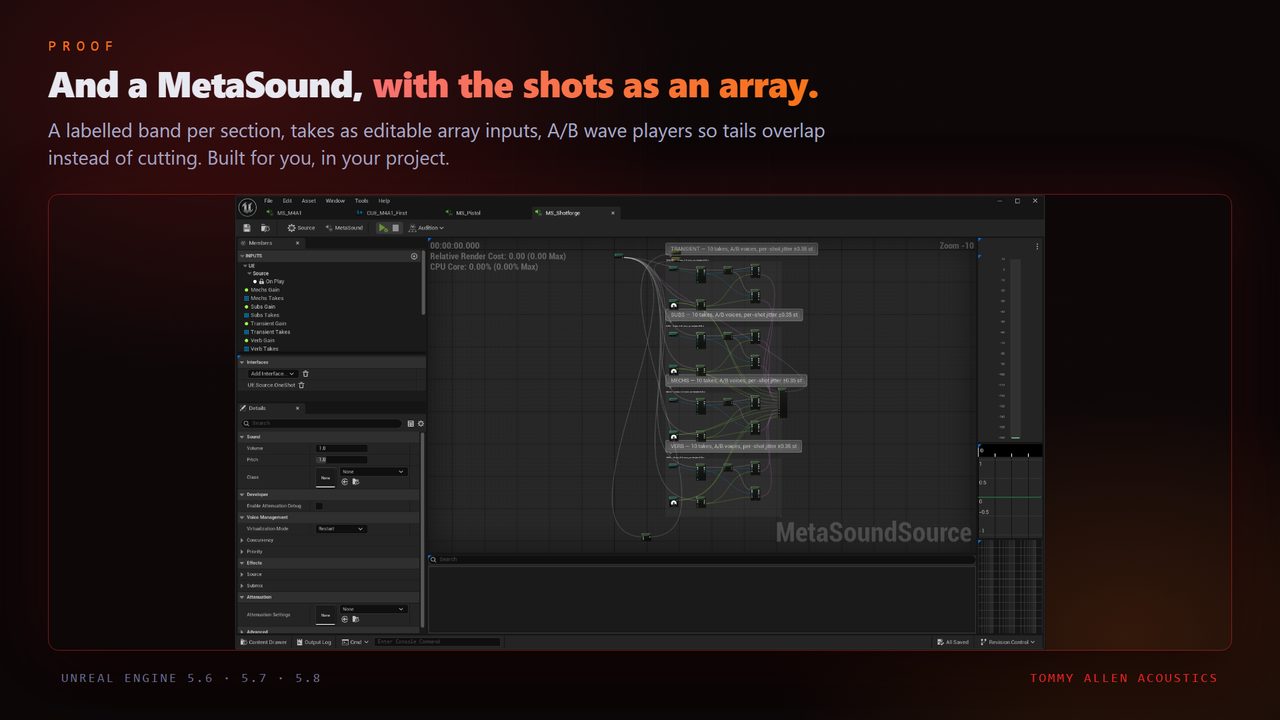Click the Volume value field
The image size is (1280, 720).
(x=342, y=448)
